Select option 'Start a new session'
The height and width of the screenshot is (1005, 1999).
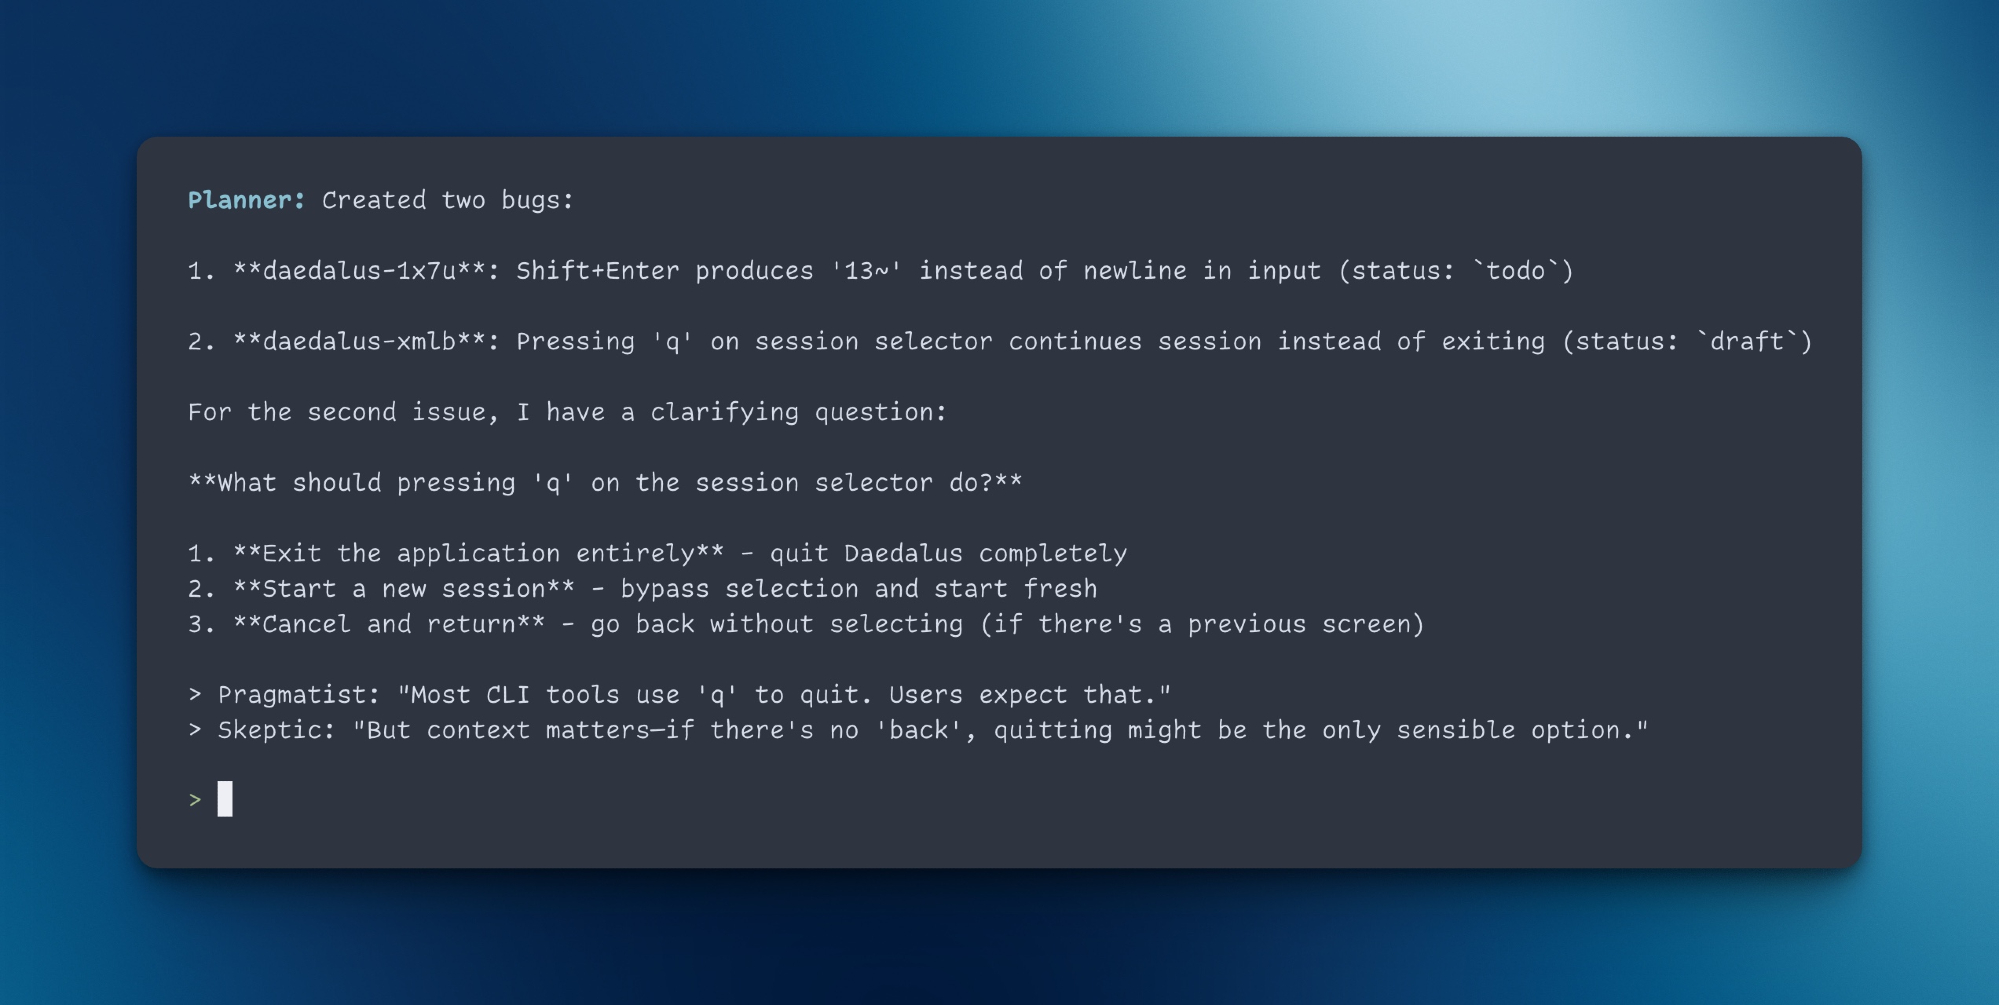[403, 589]
